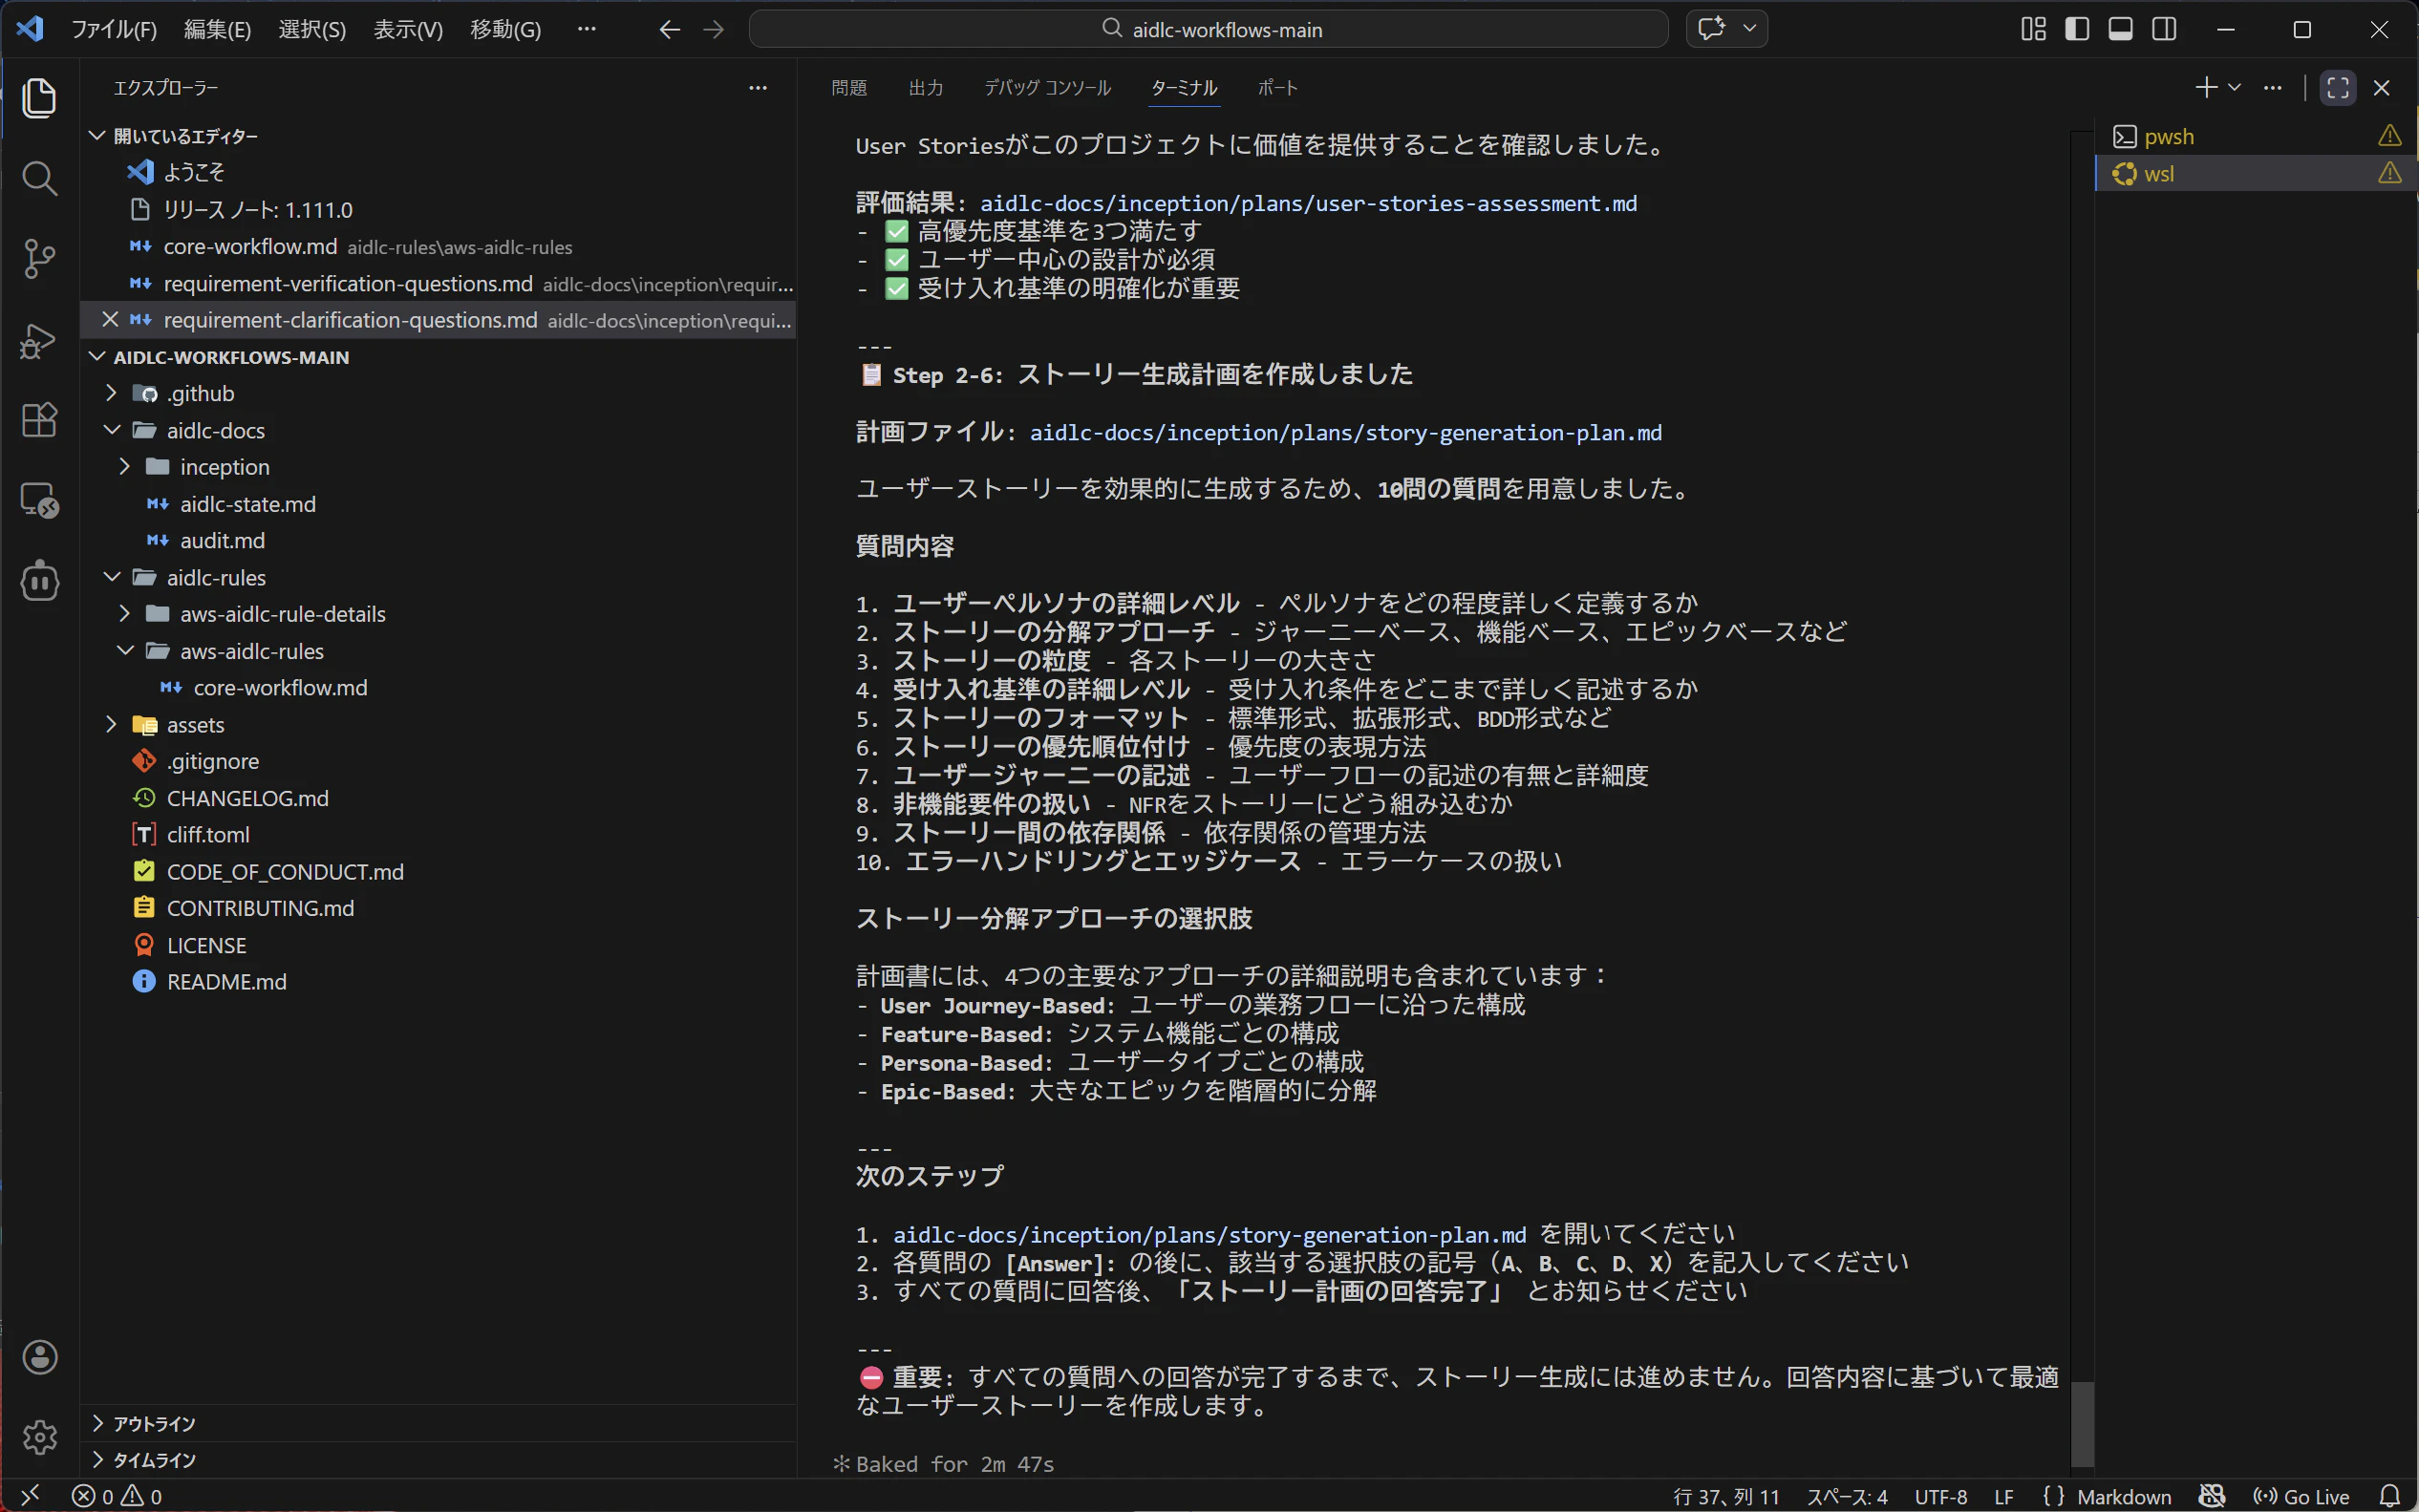The image size is (2419, 1512).
Task: Click the Copilot status icon in status bar
Action: (x=2211, y=1496)
